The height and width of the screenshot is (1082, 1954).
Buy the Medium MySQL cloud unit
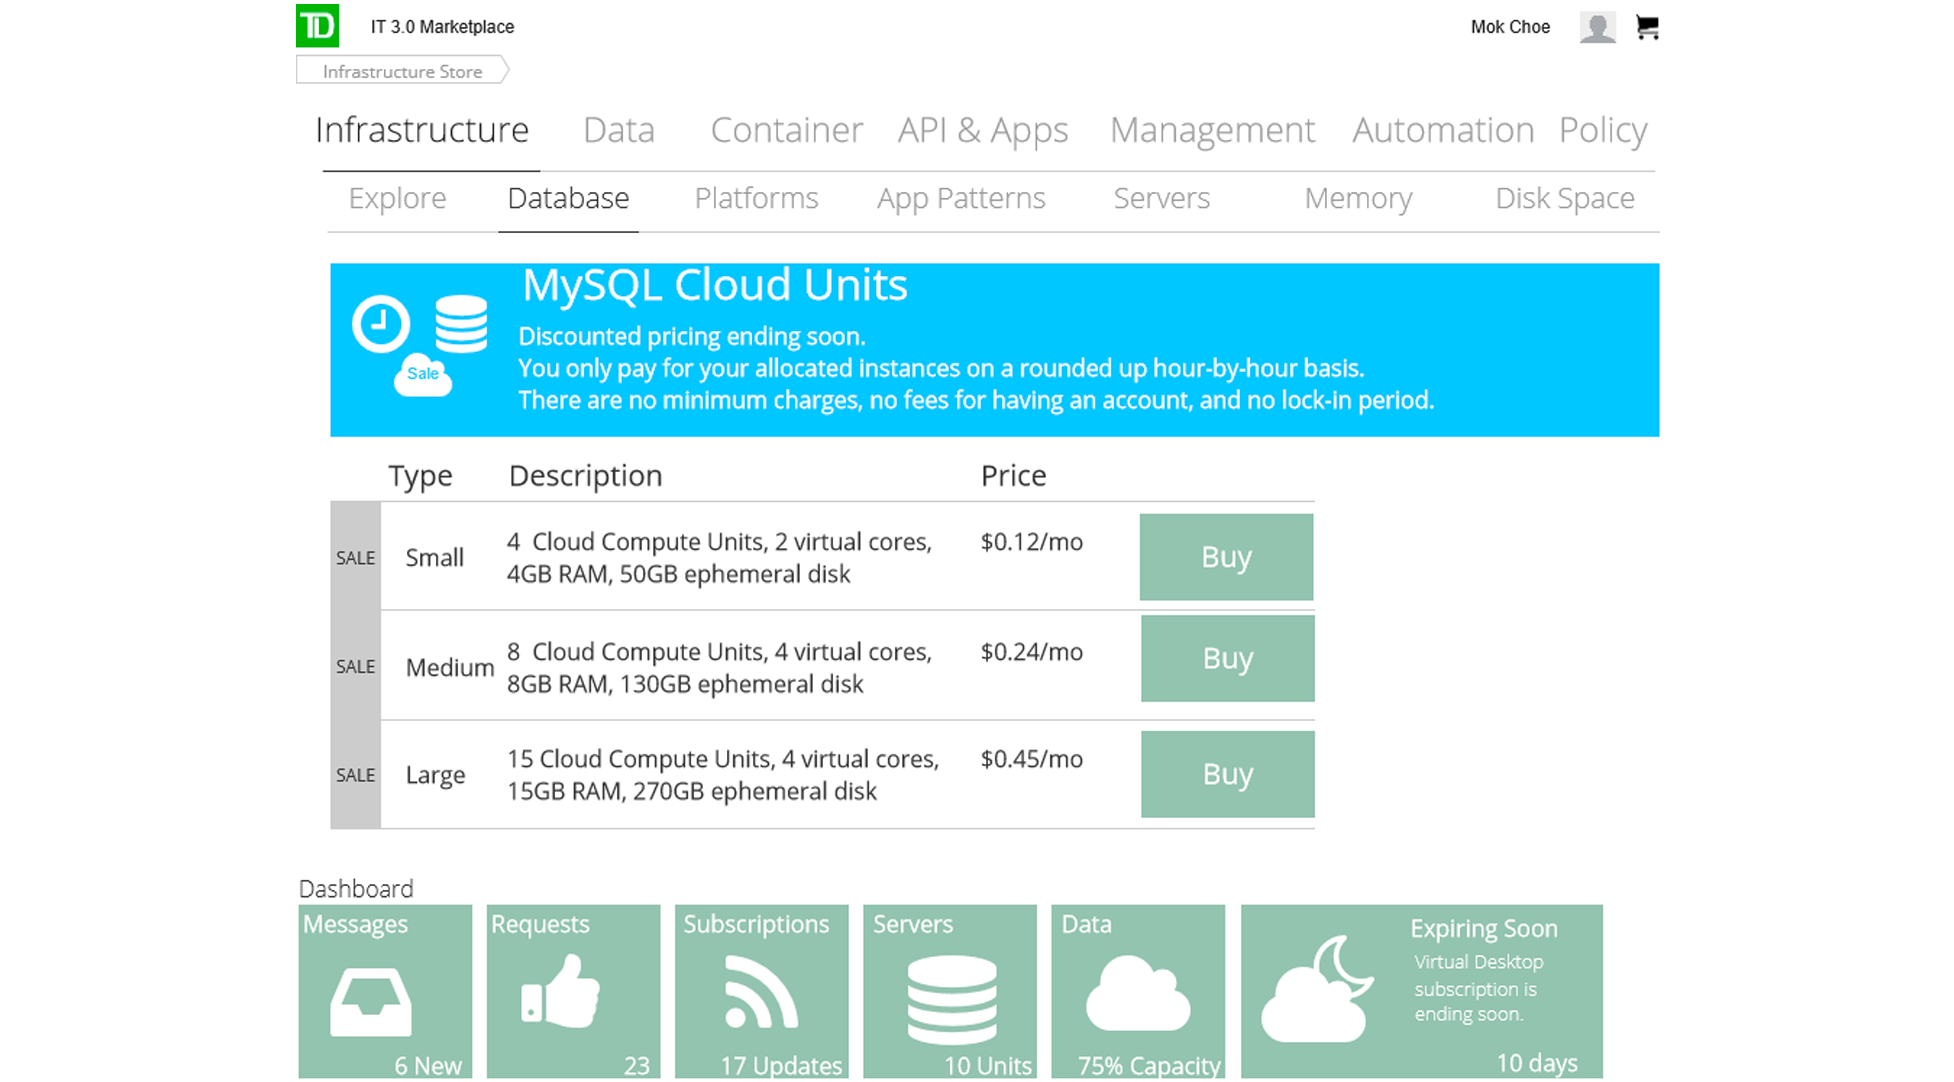click(x=1227, y=658)
